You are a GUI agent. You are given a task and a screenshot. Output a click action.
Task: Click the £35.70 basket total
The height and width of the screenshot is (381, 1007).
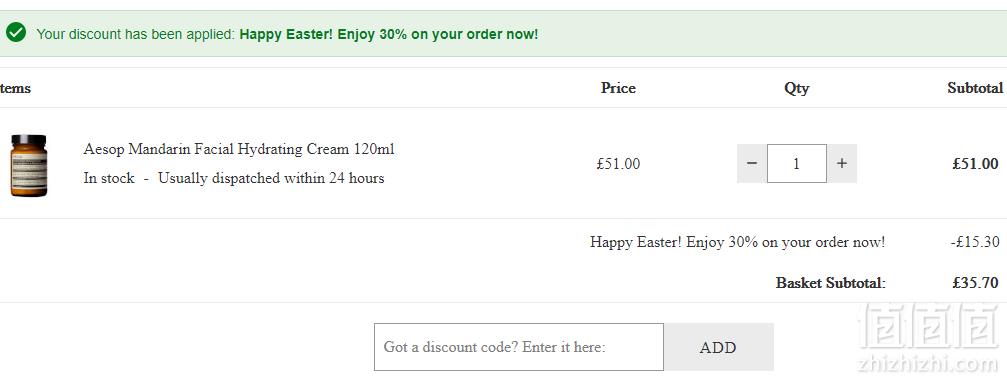coord(976,283)
